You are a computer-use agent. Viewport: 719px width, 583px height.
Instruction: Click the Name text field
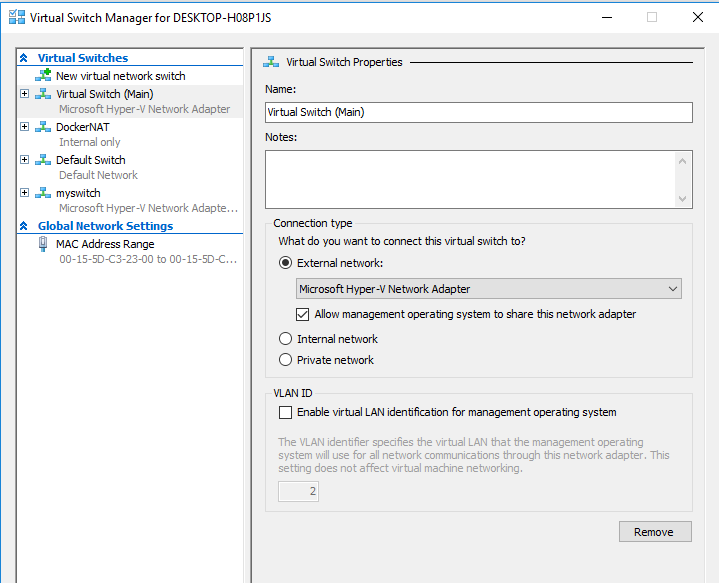tap(479, 112)
